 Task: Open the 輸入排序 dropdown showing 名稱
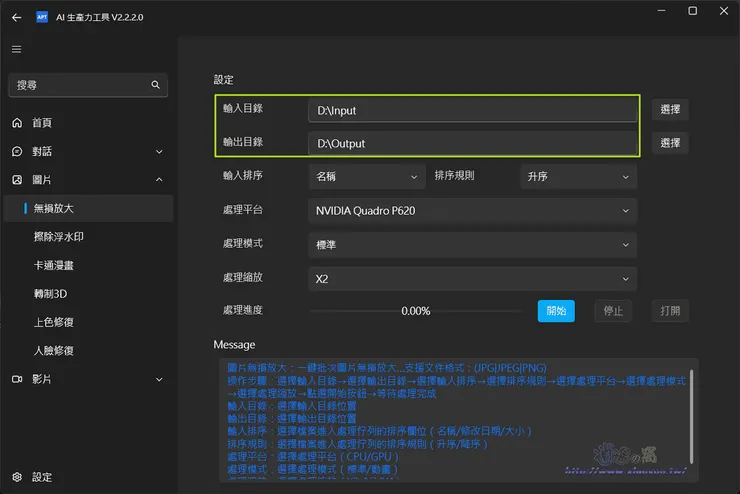click(x=367, y=176)
